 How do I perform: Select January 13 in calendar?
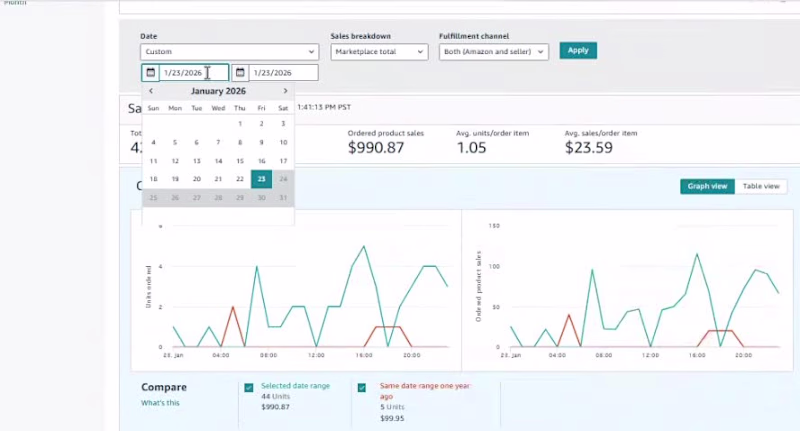196,161
